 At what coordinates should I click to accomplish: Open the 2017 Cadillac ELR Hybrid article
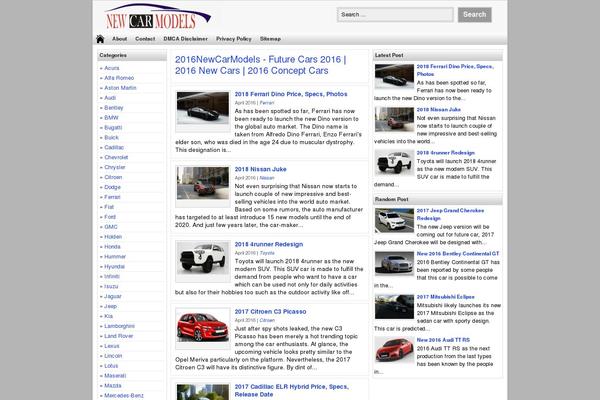[292, 390]
